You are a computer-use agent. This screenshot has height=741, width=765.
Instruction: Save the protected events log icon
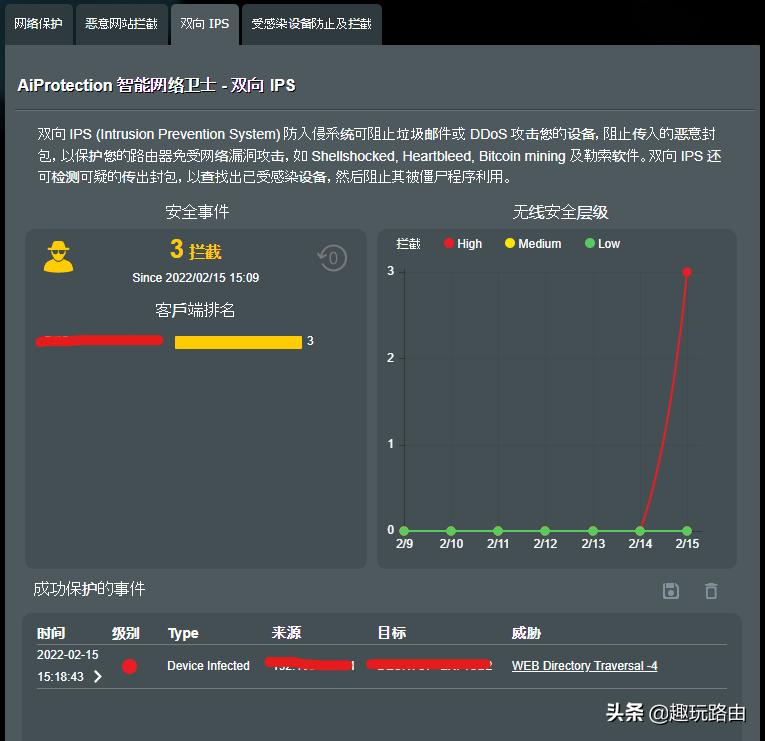(x=671, y=591)
